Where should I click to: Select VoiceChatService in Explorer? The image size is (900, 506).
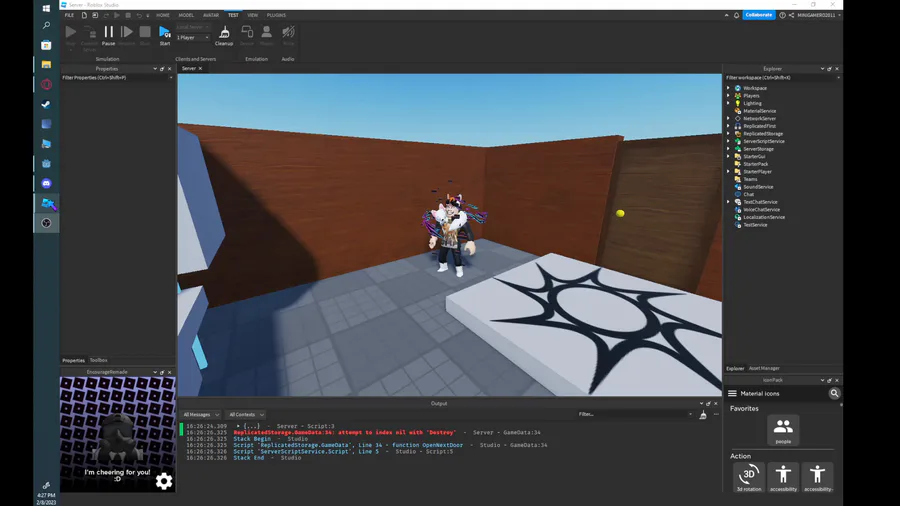pyautogui.click(x=761, y=209)
